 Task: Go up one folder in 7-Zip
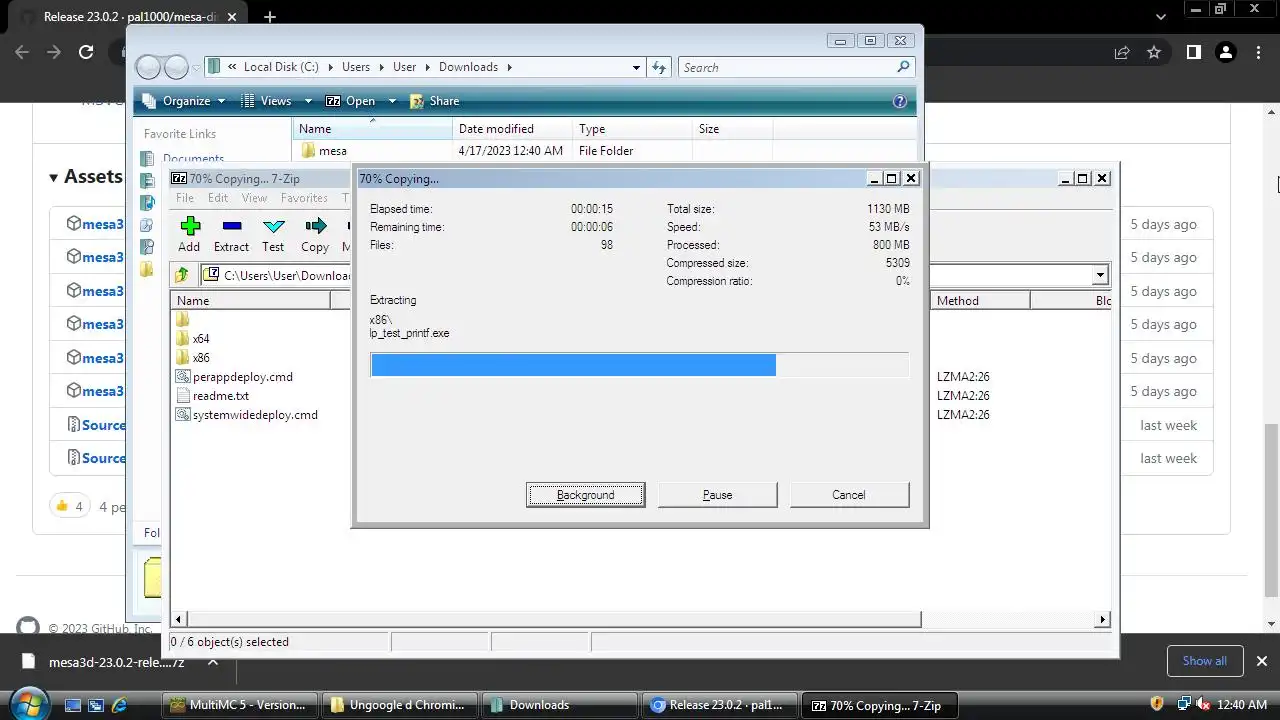(182, 275)
